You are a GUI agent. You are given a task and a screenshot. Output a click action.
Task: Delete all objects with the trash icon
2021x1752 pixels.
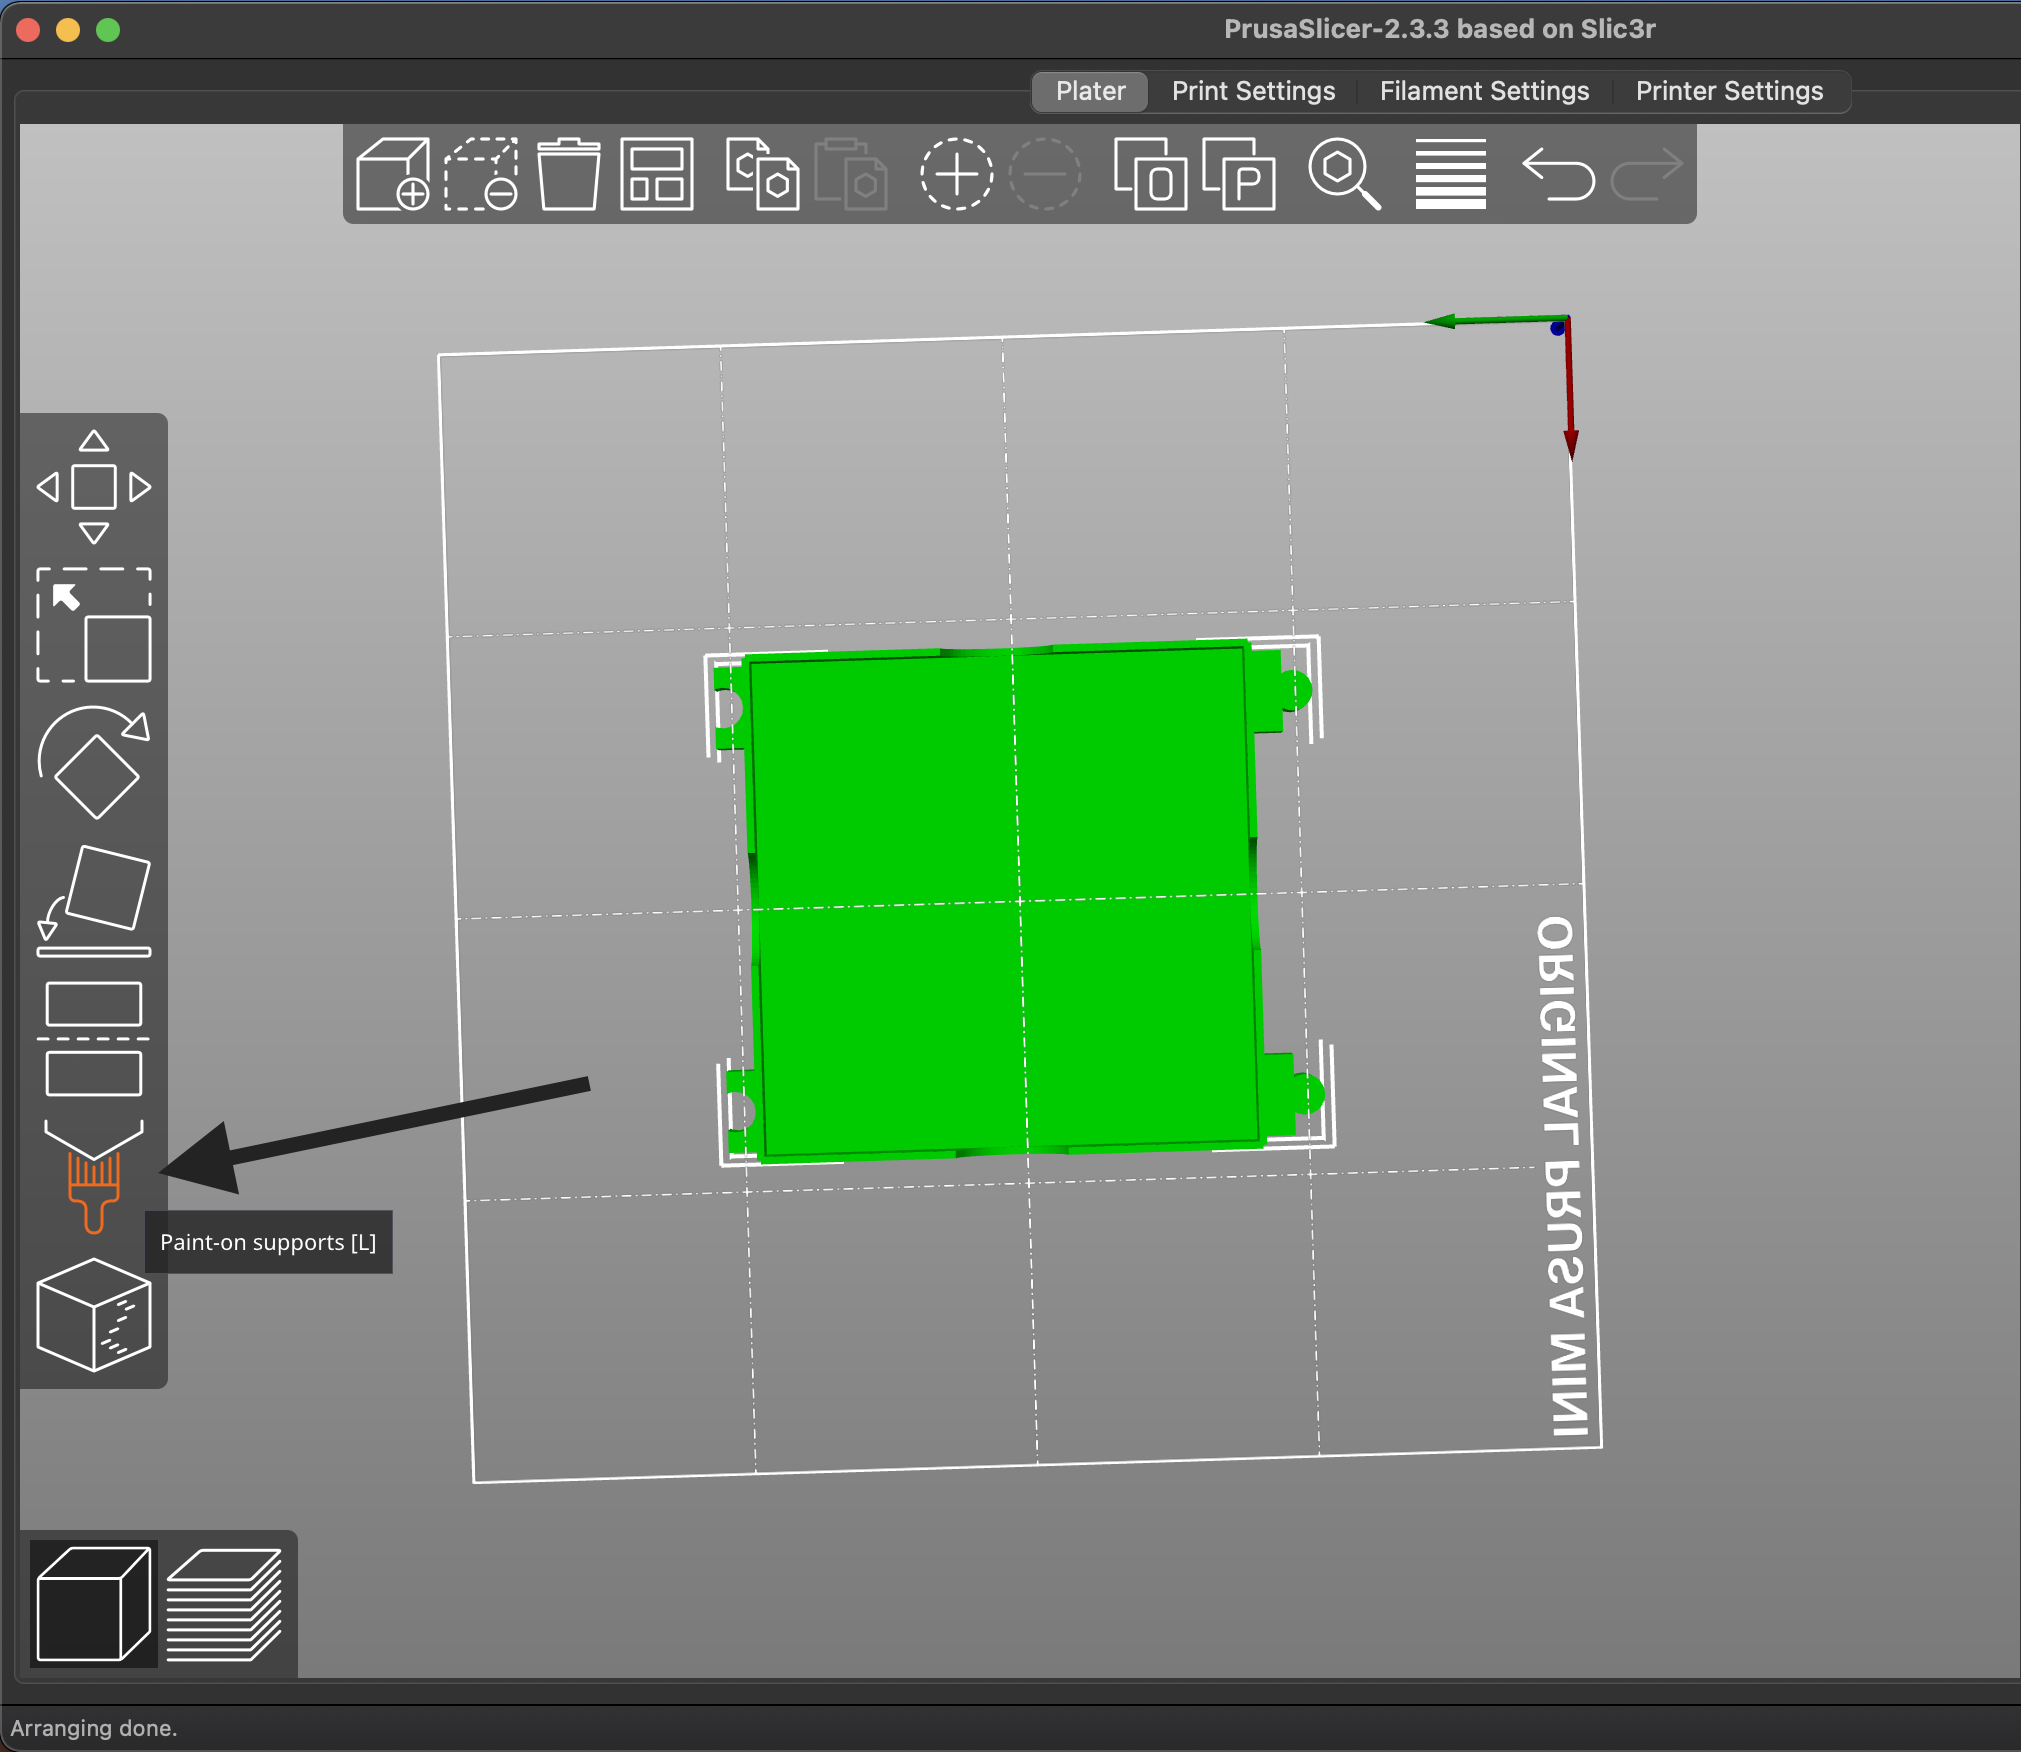click(567, 175)
